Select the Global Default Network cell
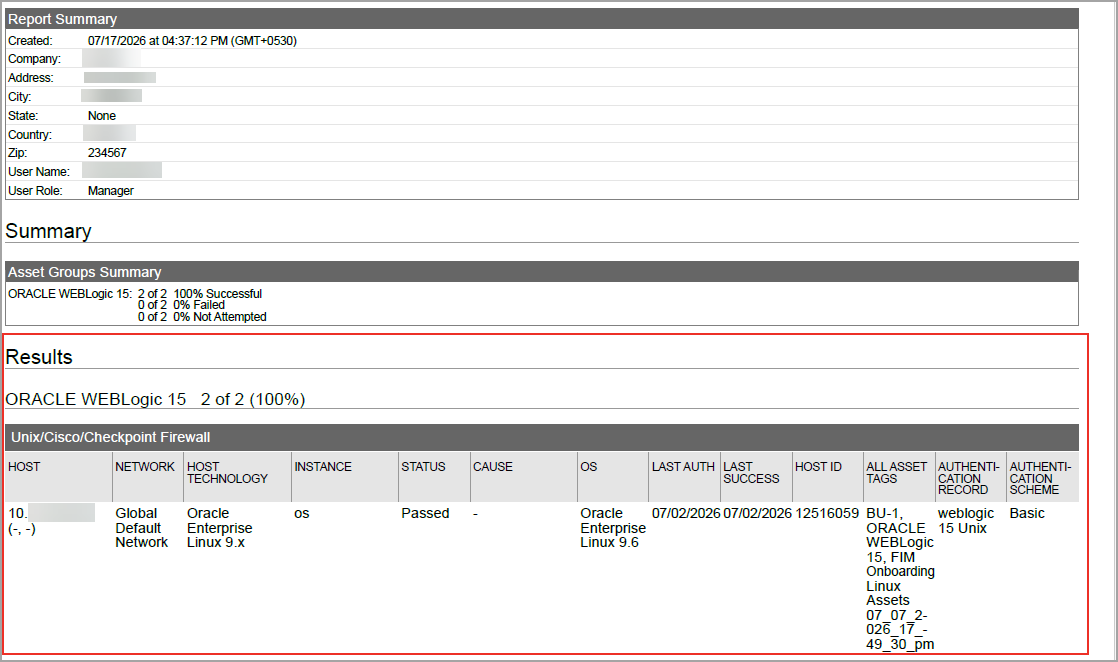The image size is (1118, 662). click(141, 528)
